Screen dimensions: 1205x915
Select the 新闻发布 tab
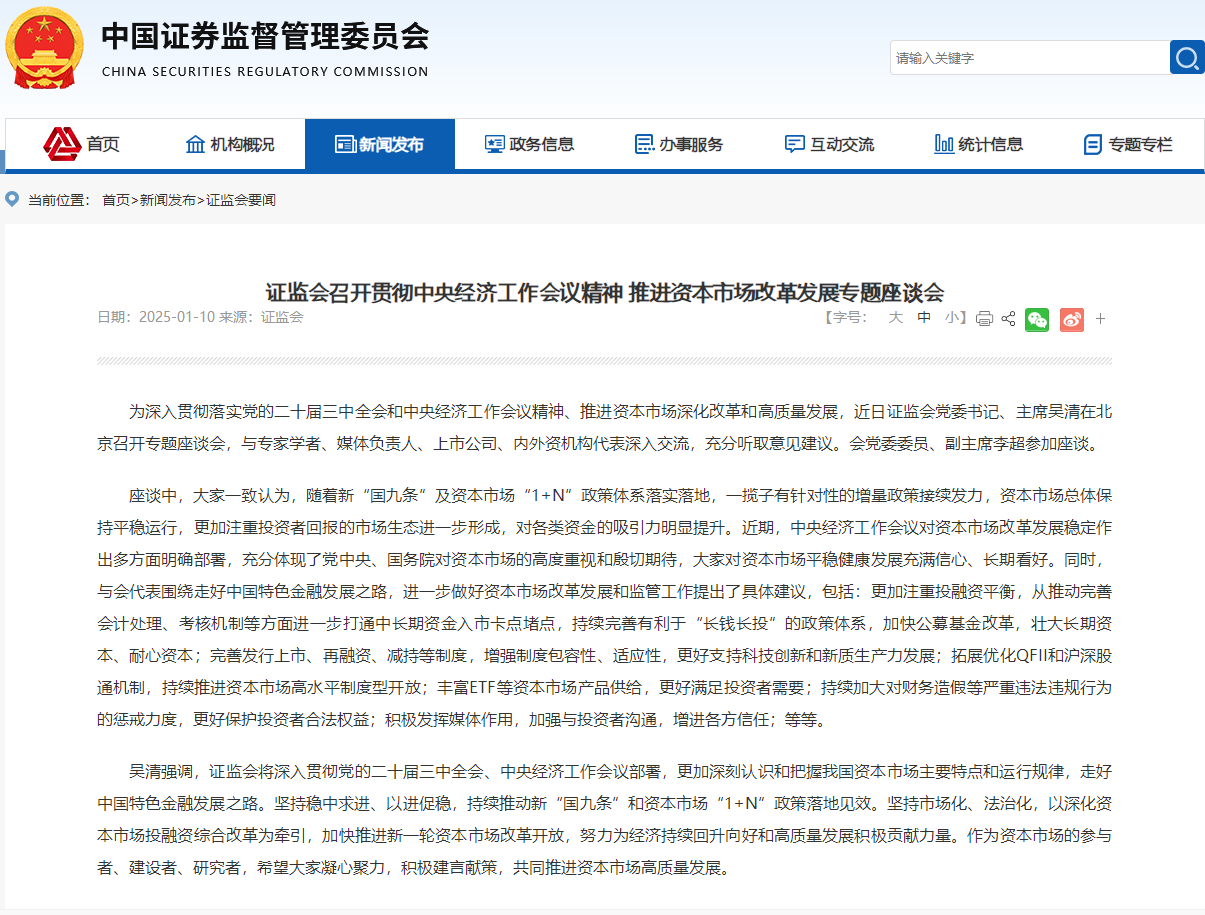point(380,145)
